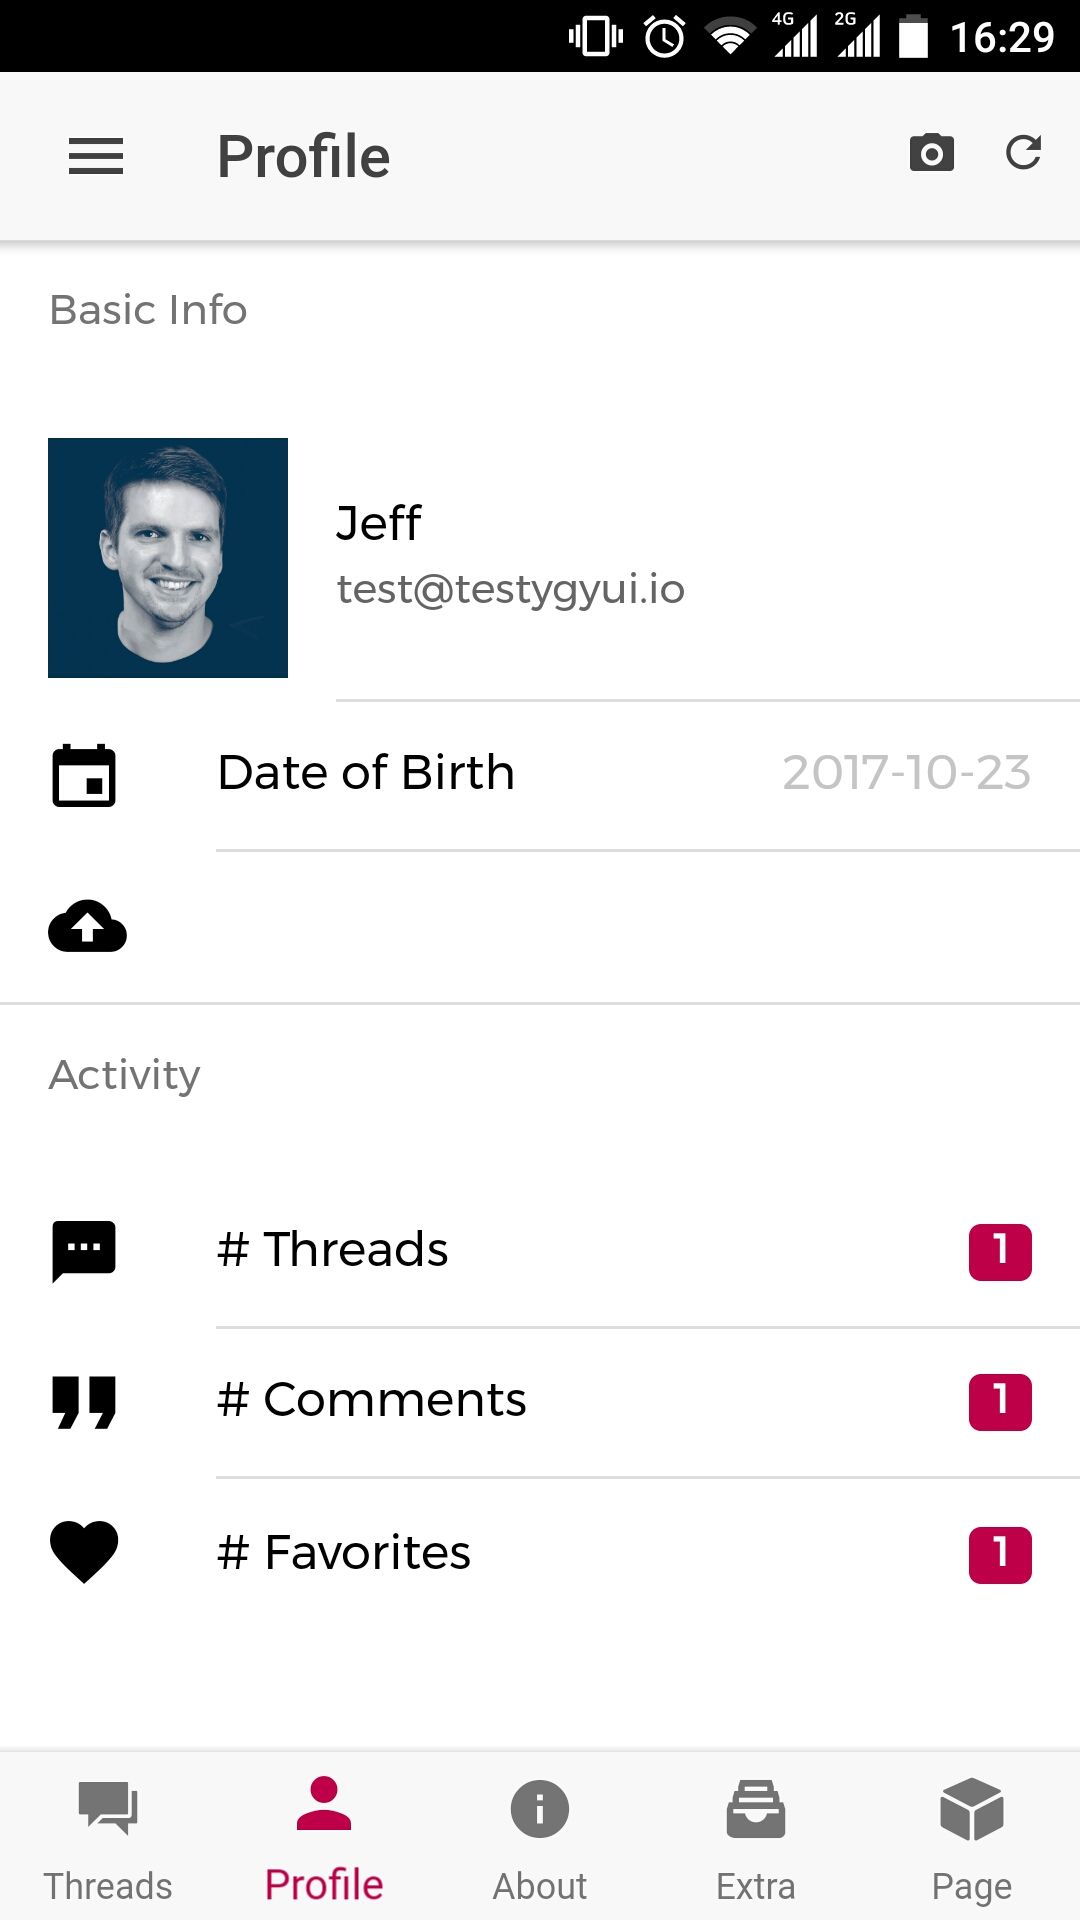
Task: Tap the email test@testygyui.io
Action: point(511,589)
